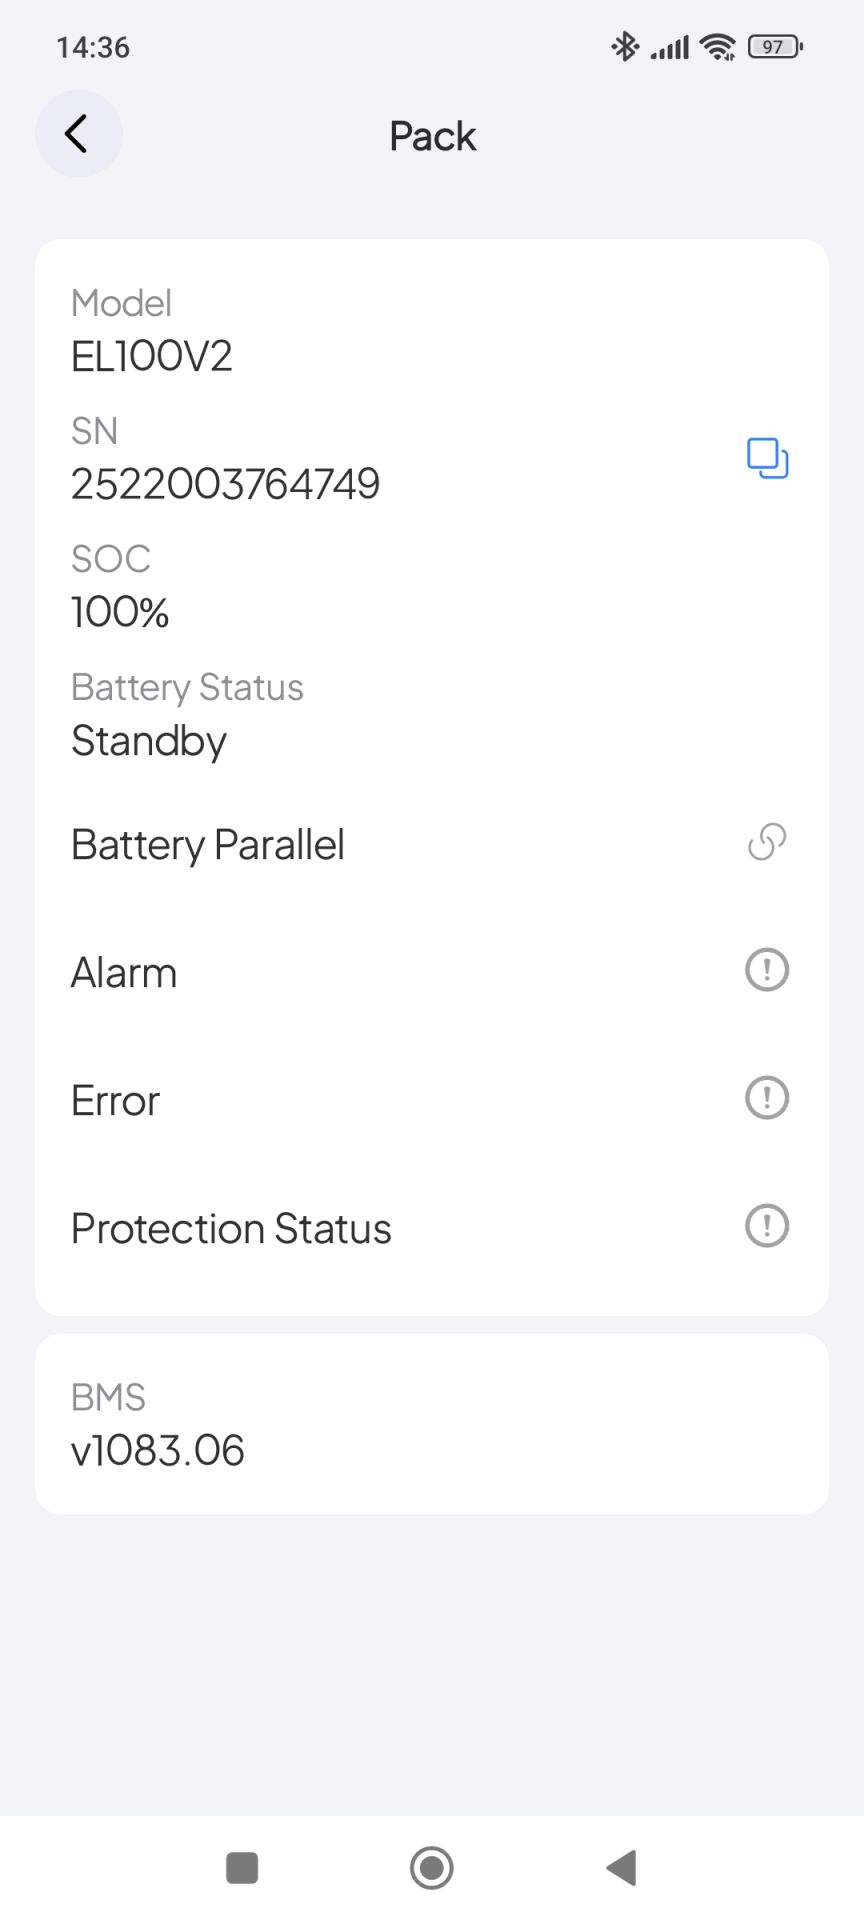View Error details via the exclamation icon
Viewport: 864px width, 1920px height.
[x=767, y=1098]
